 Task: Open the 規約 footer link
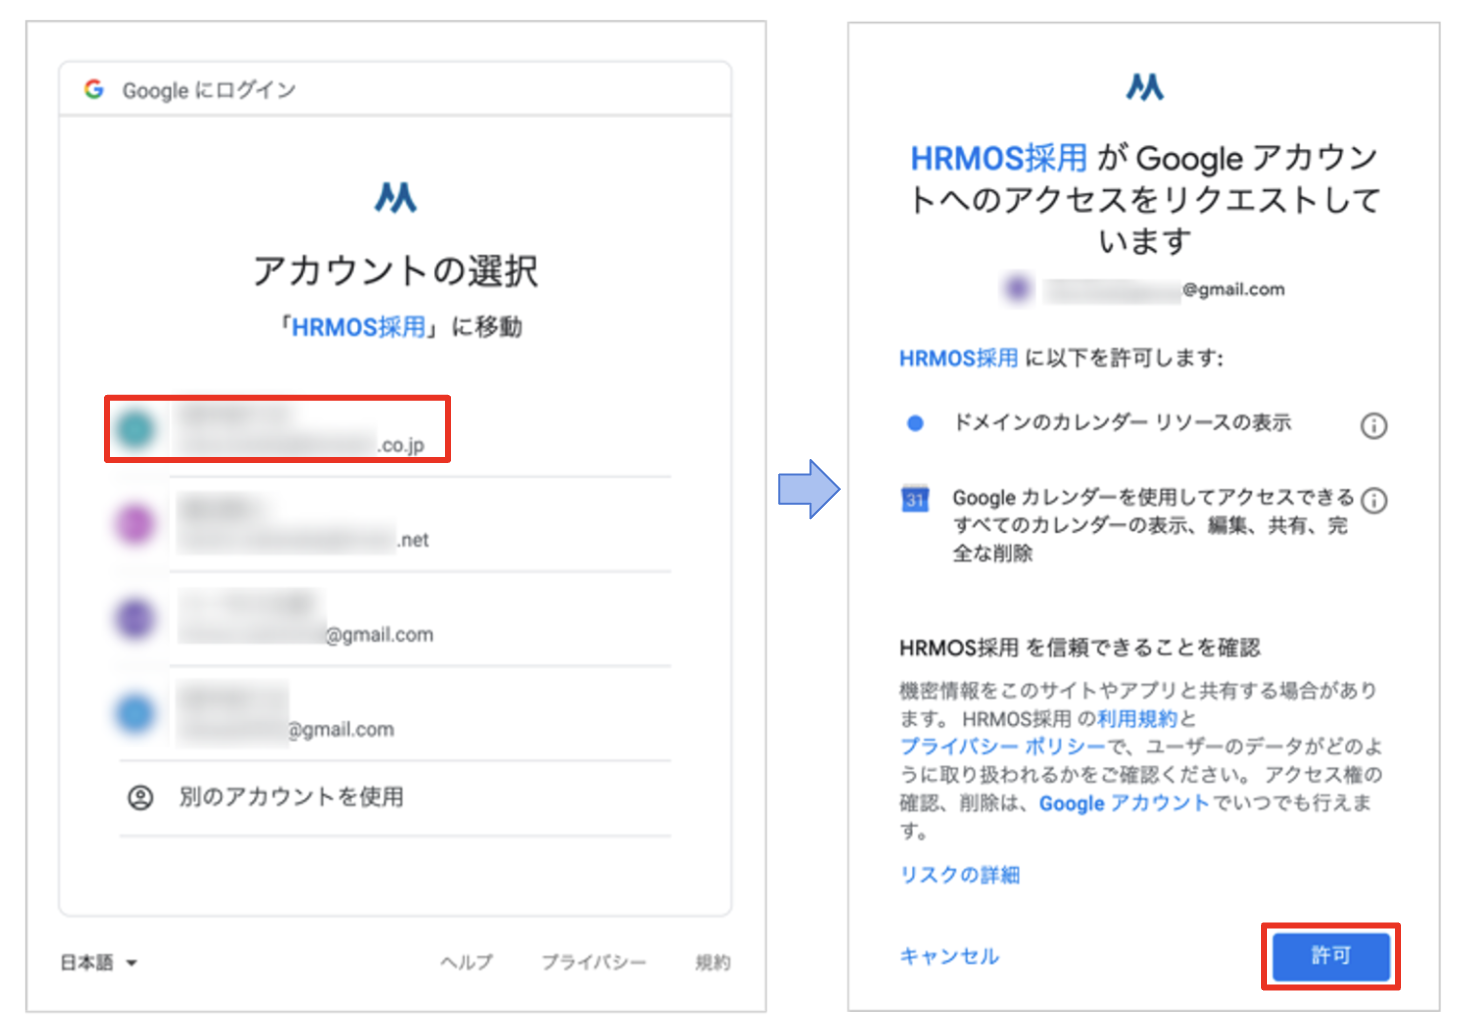[x=713, y=962]
